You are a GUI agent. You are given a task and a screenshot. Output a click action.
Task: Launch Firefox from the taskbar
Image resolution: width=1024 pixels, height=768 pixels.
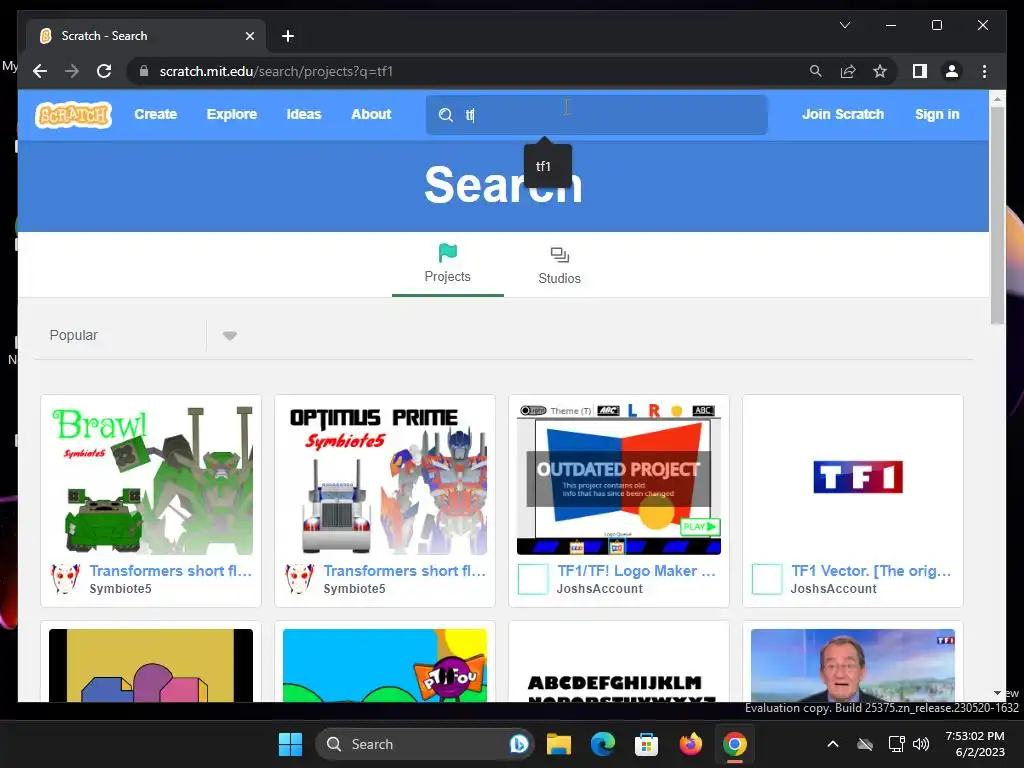(x=690, y=744)
